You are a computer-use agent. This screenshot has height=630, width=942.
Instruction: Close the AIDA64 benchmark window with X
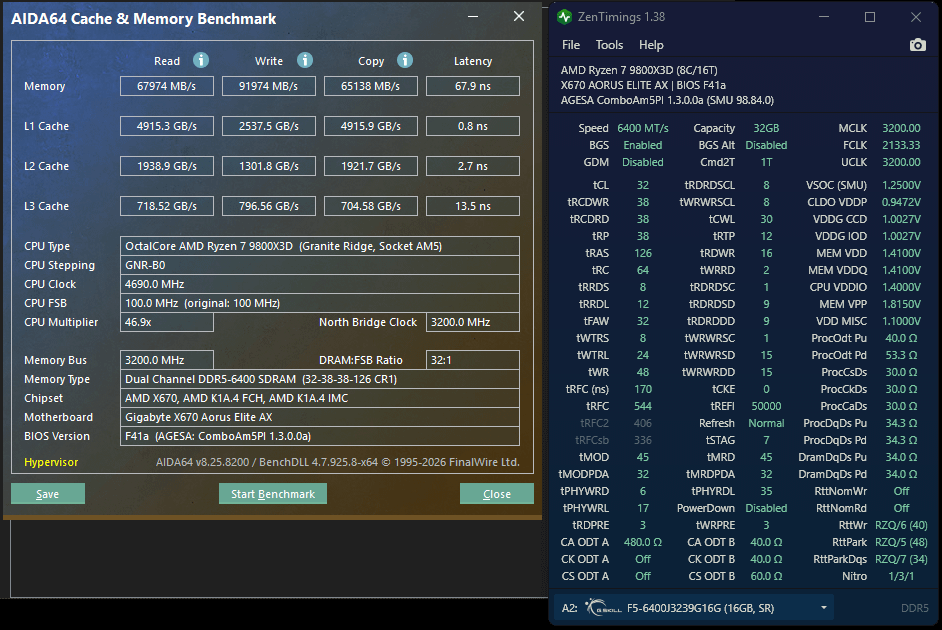518,17
